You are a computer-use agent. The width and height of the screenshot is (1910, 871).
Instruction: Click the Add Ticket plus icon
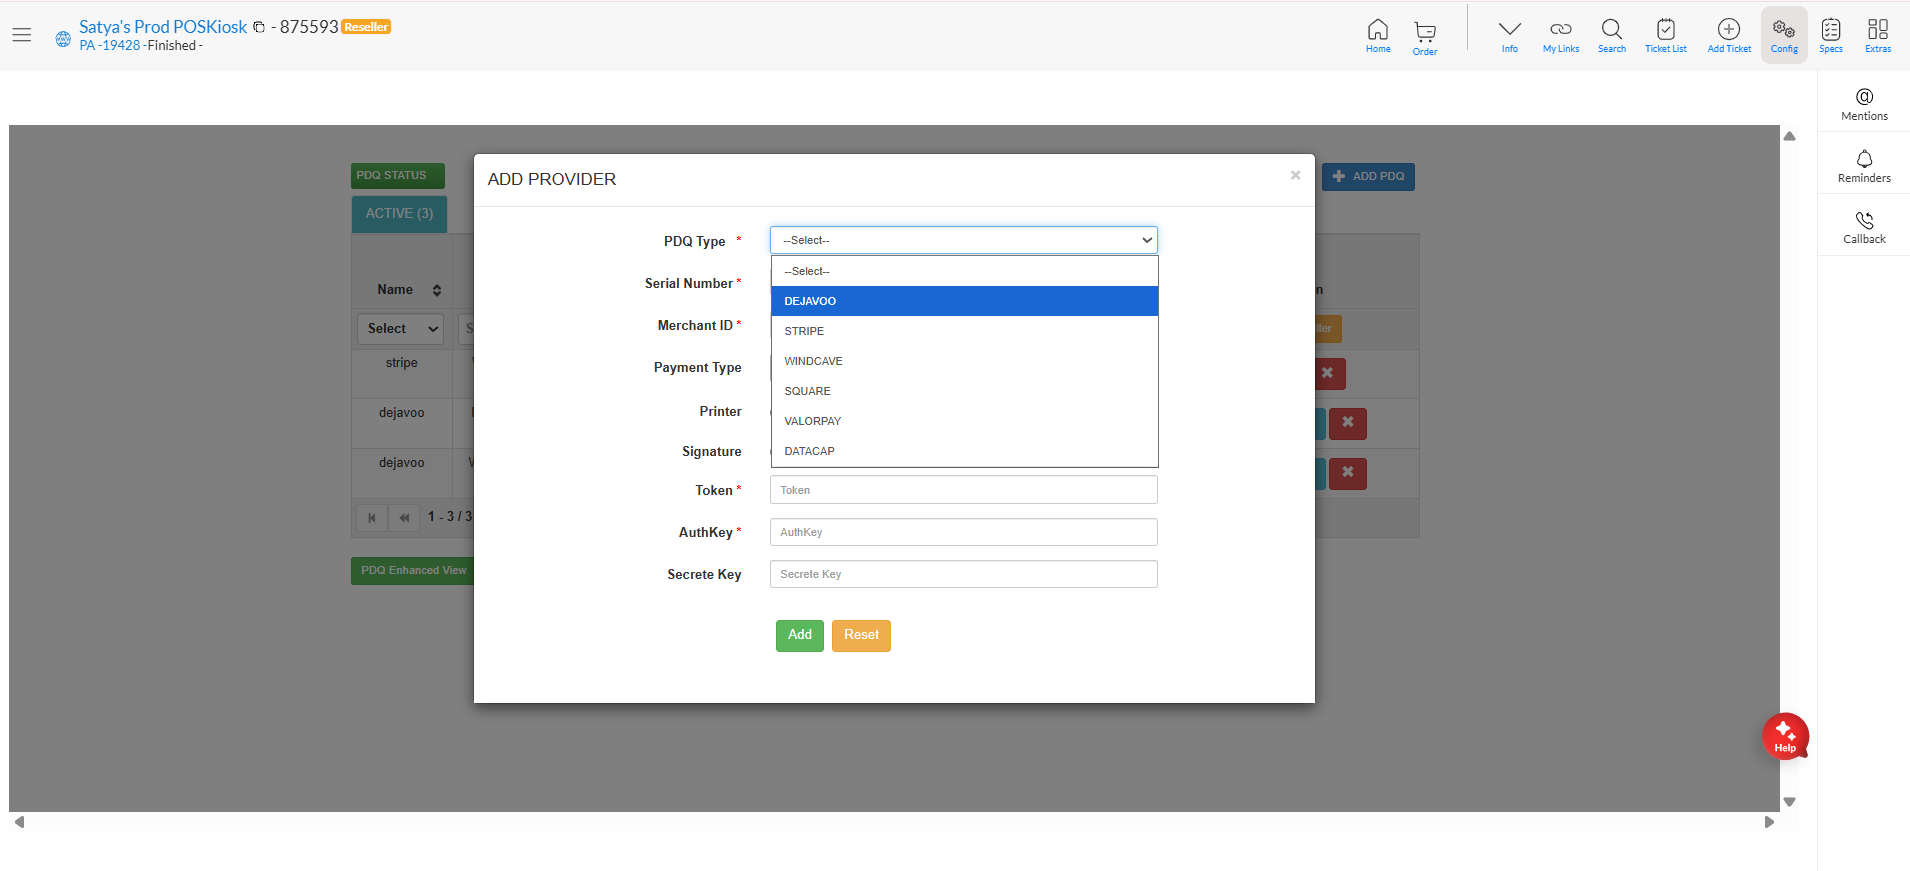tap(1729, 34)
